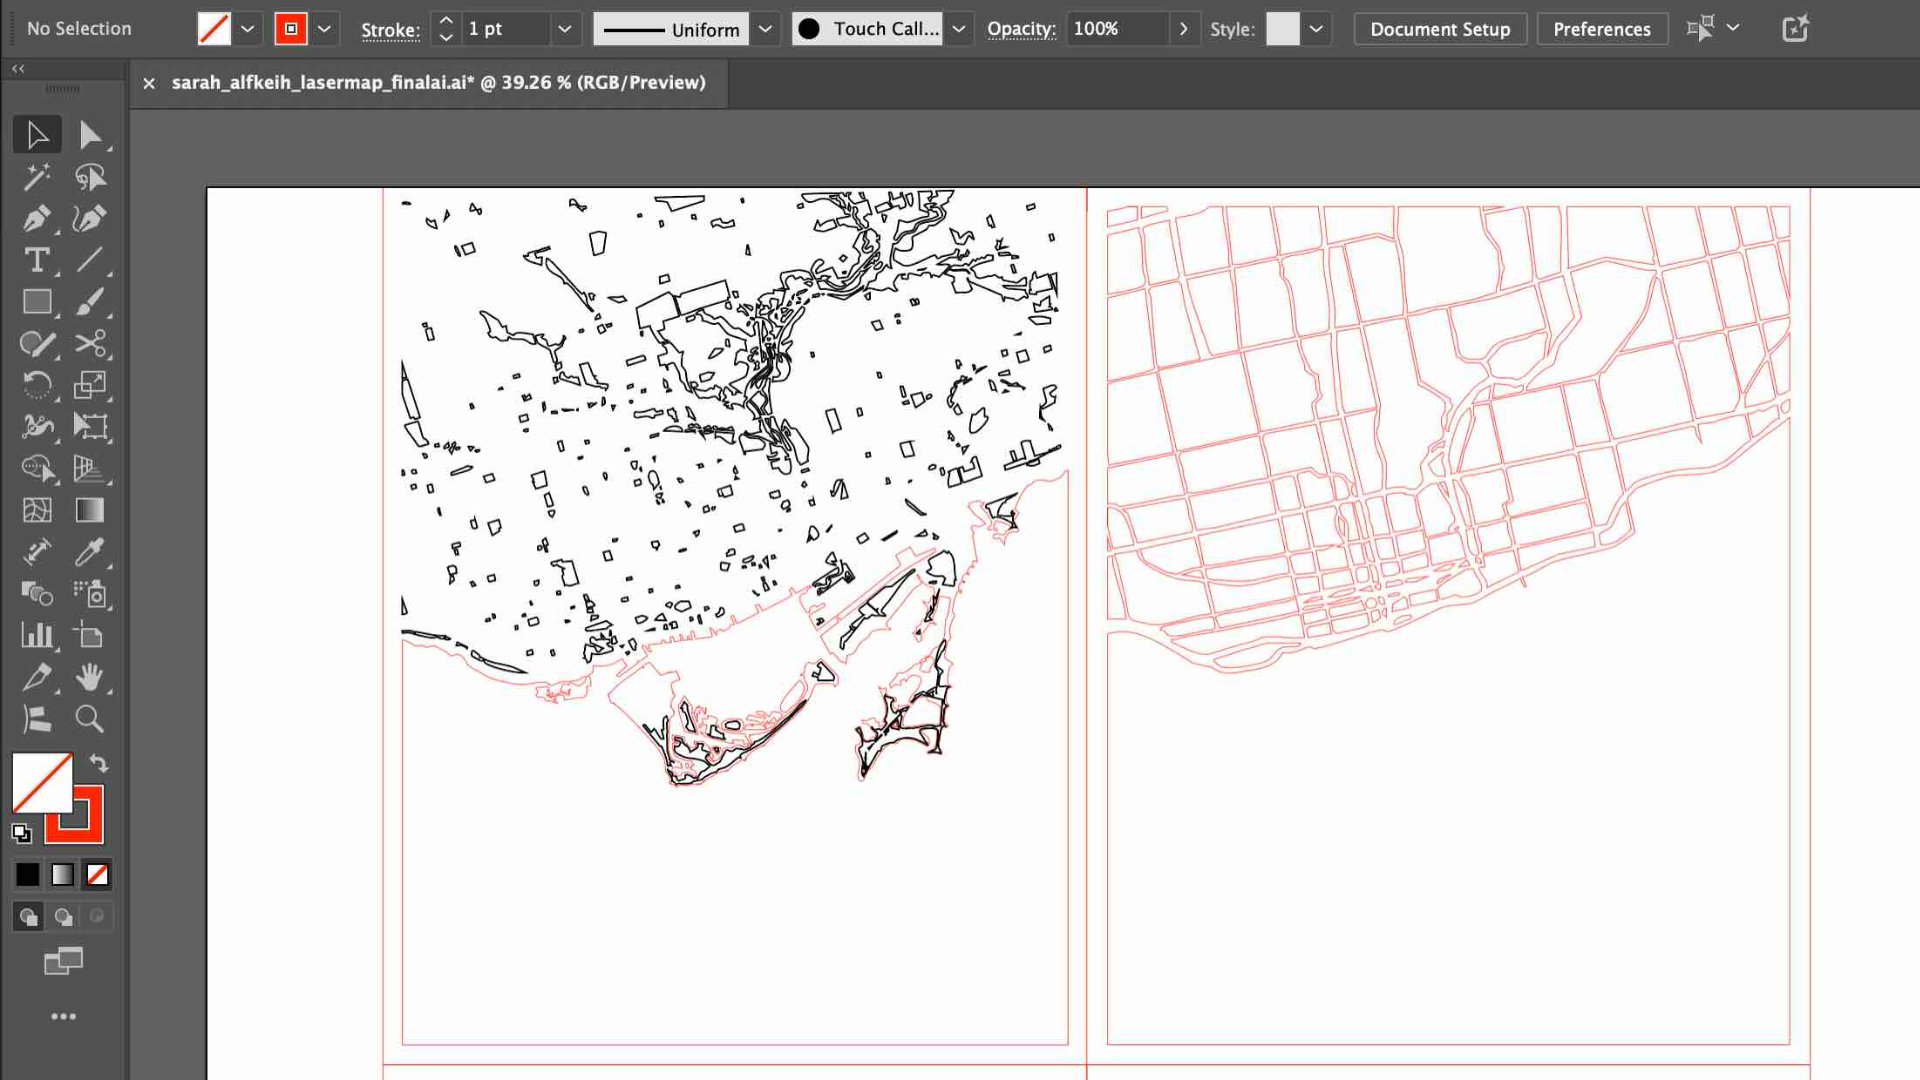This screenshot has width=1920, height=1080.
Task: Expand the Uniform stroke profile dropdown
Action: pos(765,29)
